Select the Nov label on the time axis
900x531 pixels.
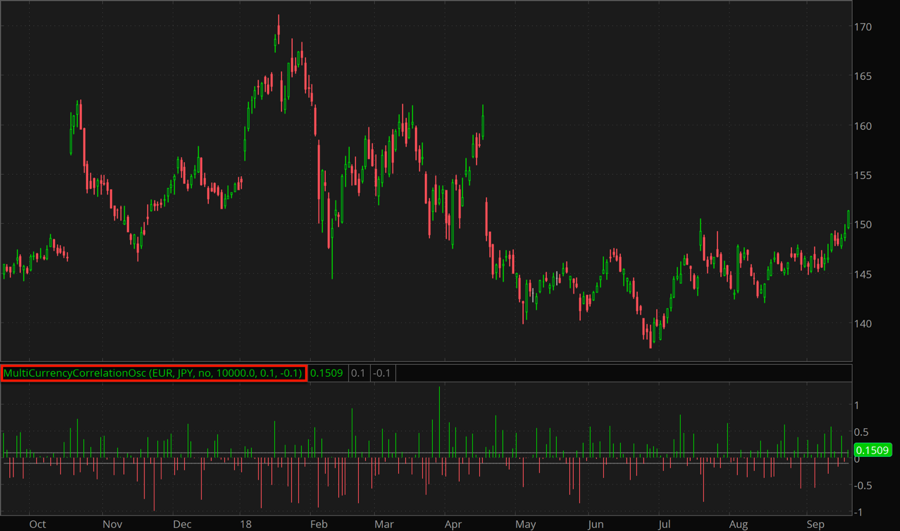112,523
